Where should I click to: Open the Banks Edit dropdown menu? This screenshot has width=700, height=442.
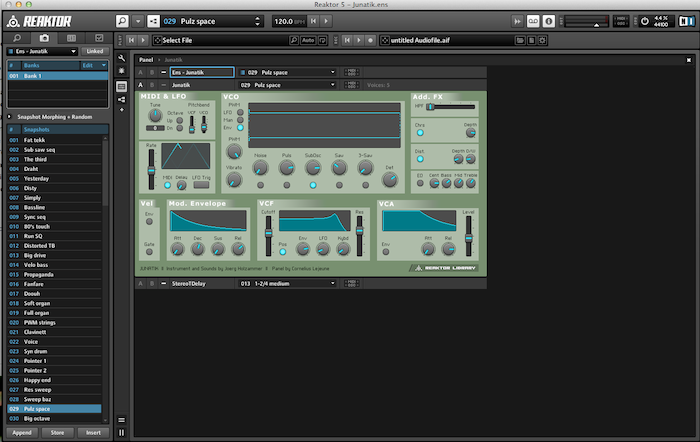[x=94, y=65]
